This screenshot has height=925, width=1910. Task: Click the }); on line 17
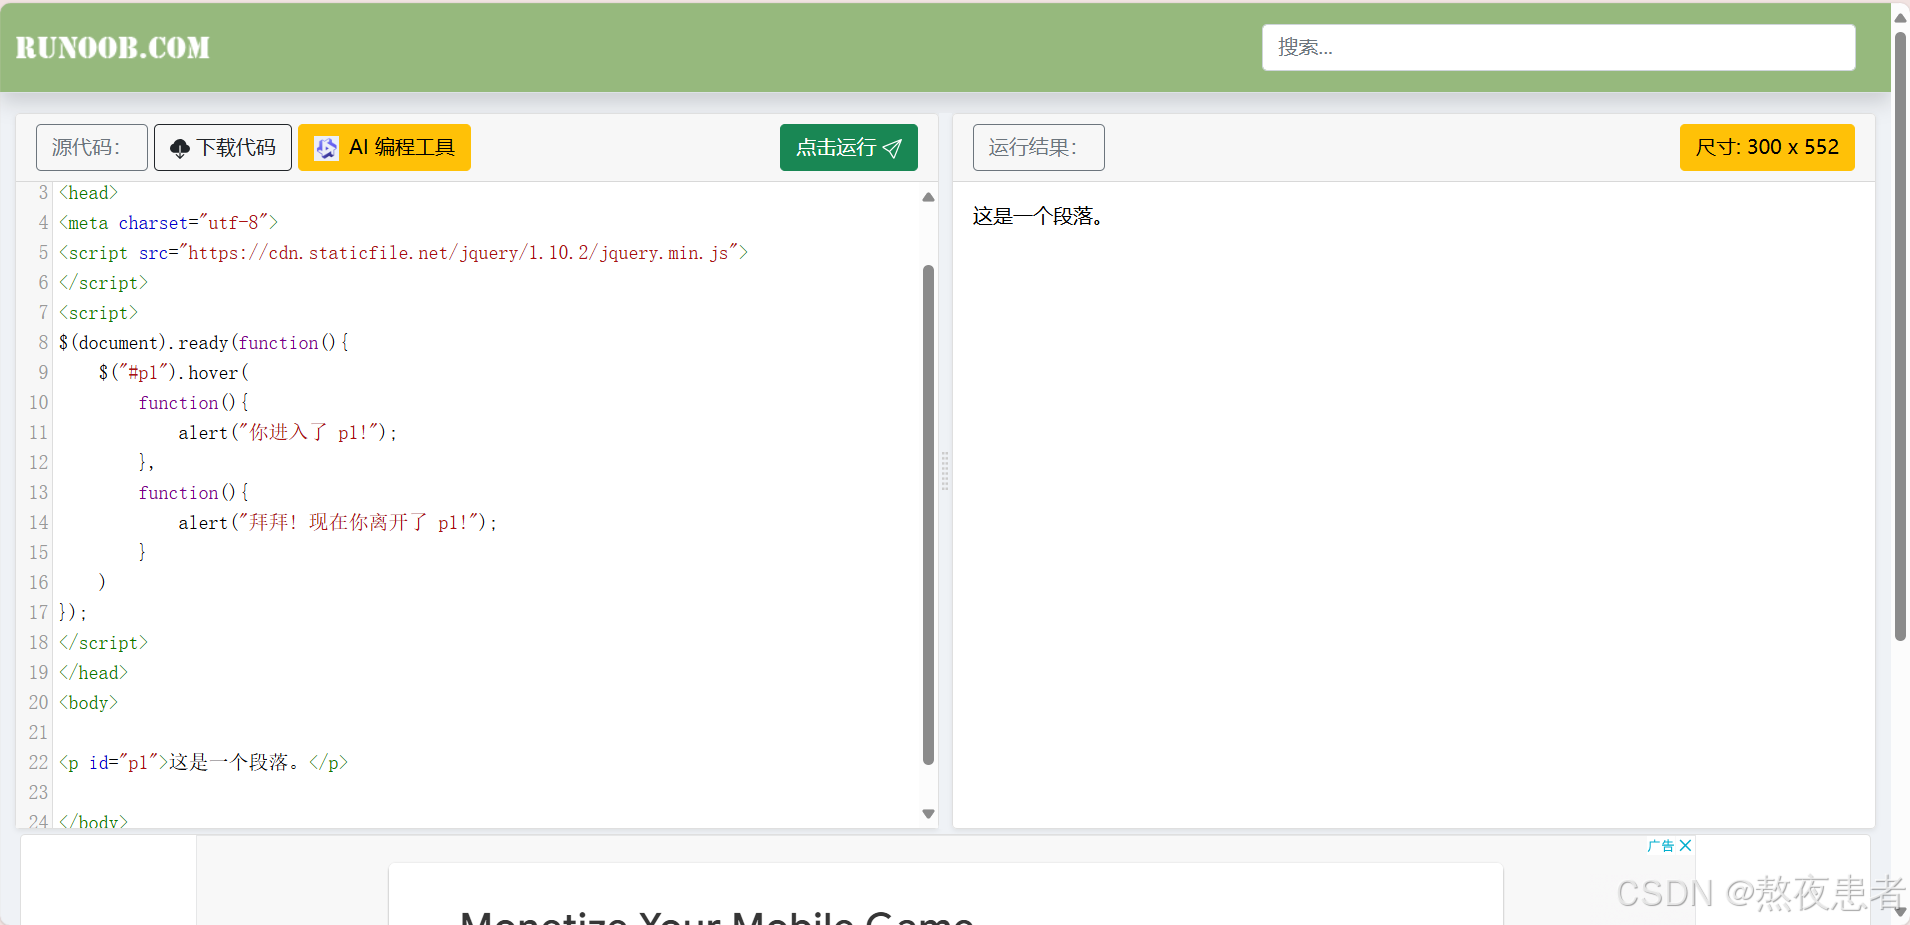pos(73,613)
